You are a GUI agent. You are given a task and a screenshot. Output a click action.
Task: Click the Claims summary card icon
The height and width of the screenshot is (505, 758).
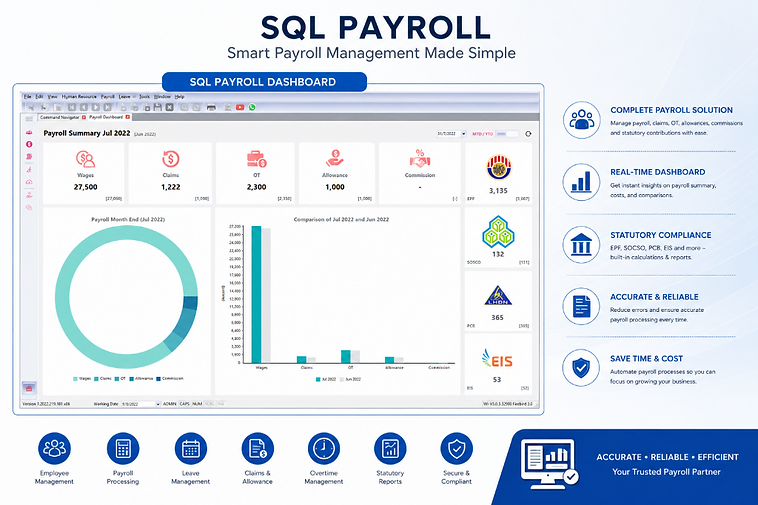(x=170, y=159)
